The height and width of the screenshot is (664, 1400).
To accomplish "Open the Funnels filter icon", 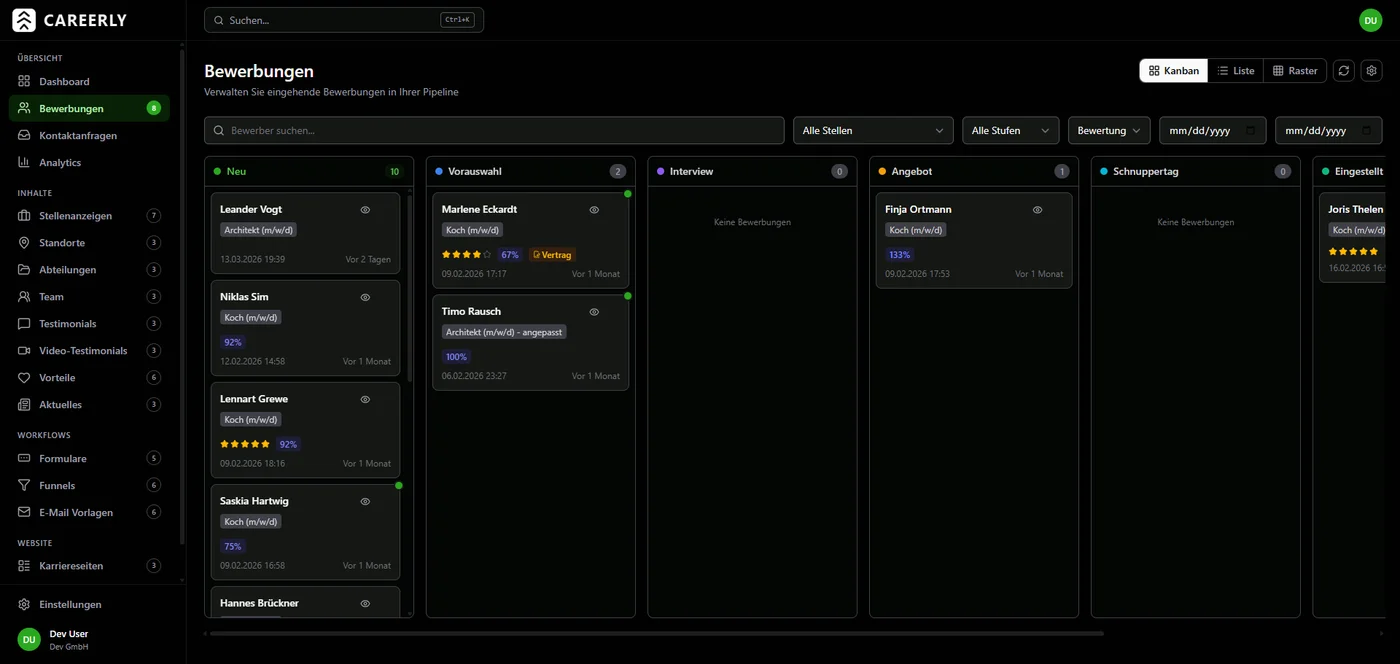I will (24, 485).
